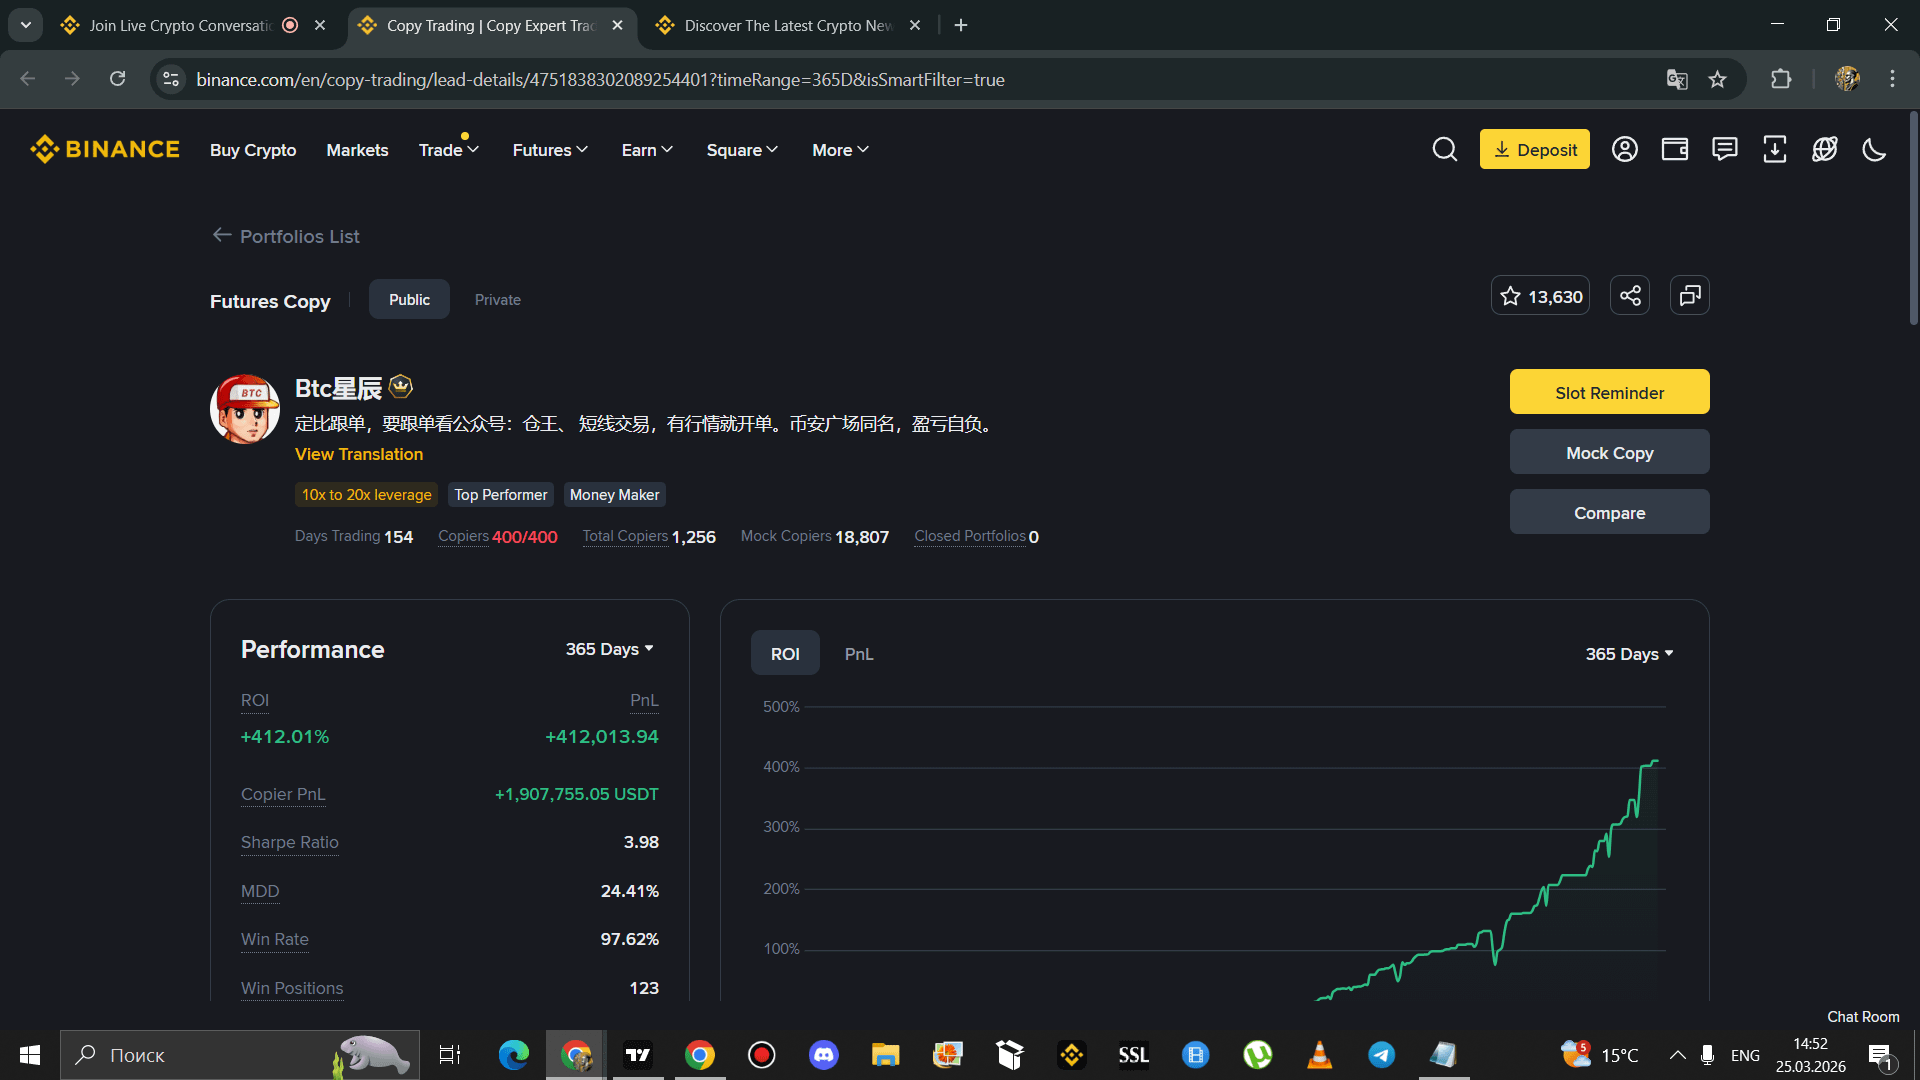The height and width of the screenshot is (1080, 1920).
Task: Click the Windows taskbar search box
Action: tap(240, 1055)
